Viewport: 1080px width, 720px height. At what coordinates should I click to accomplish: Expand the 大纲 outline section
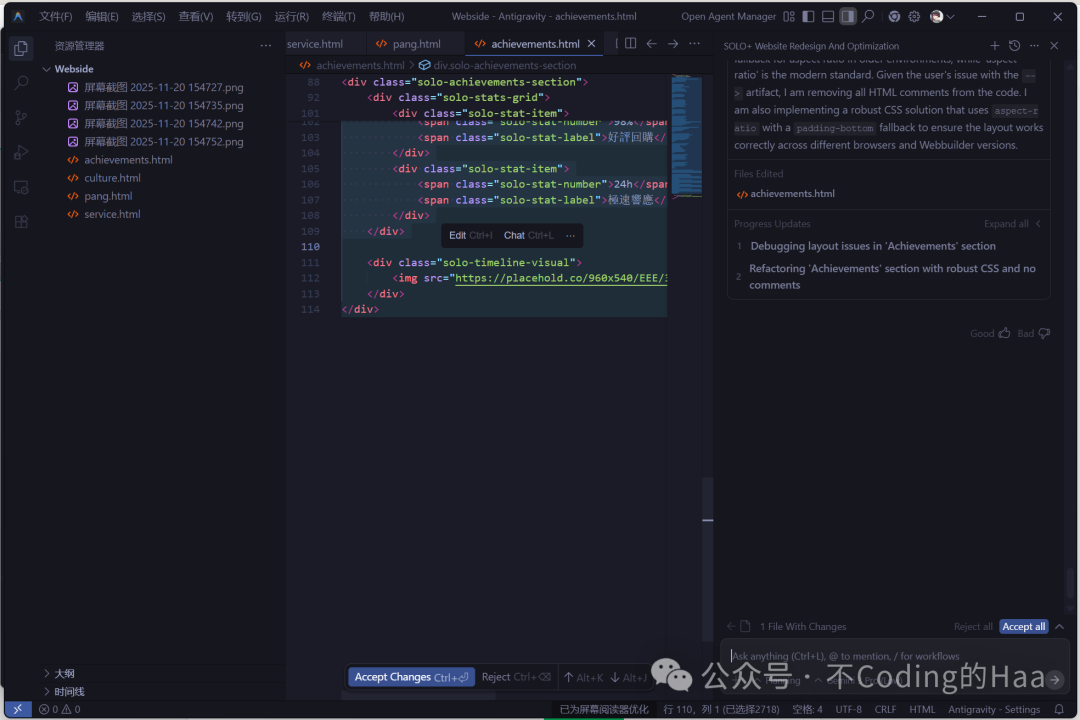click(x=47, y=673)
